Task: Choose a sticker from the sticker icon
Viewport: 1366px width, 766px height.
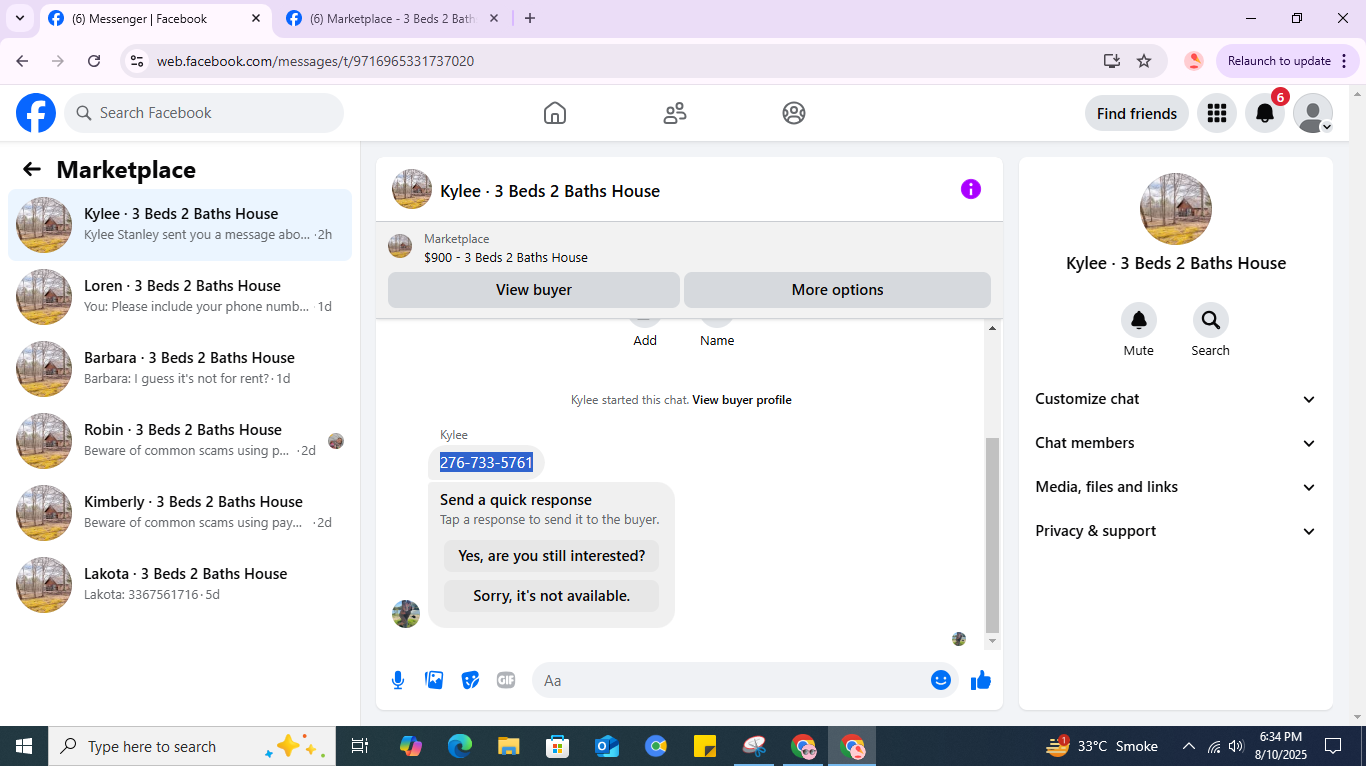Action: click(470, 680)
